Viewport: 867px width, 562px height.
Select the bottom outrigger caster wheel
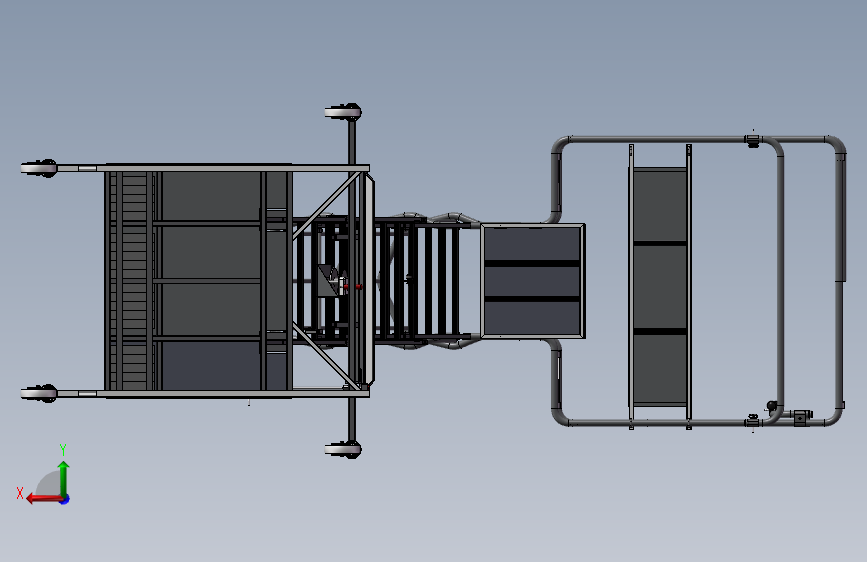(343, 449)
